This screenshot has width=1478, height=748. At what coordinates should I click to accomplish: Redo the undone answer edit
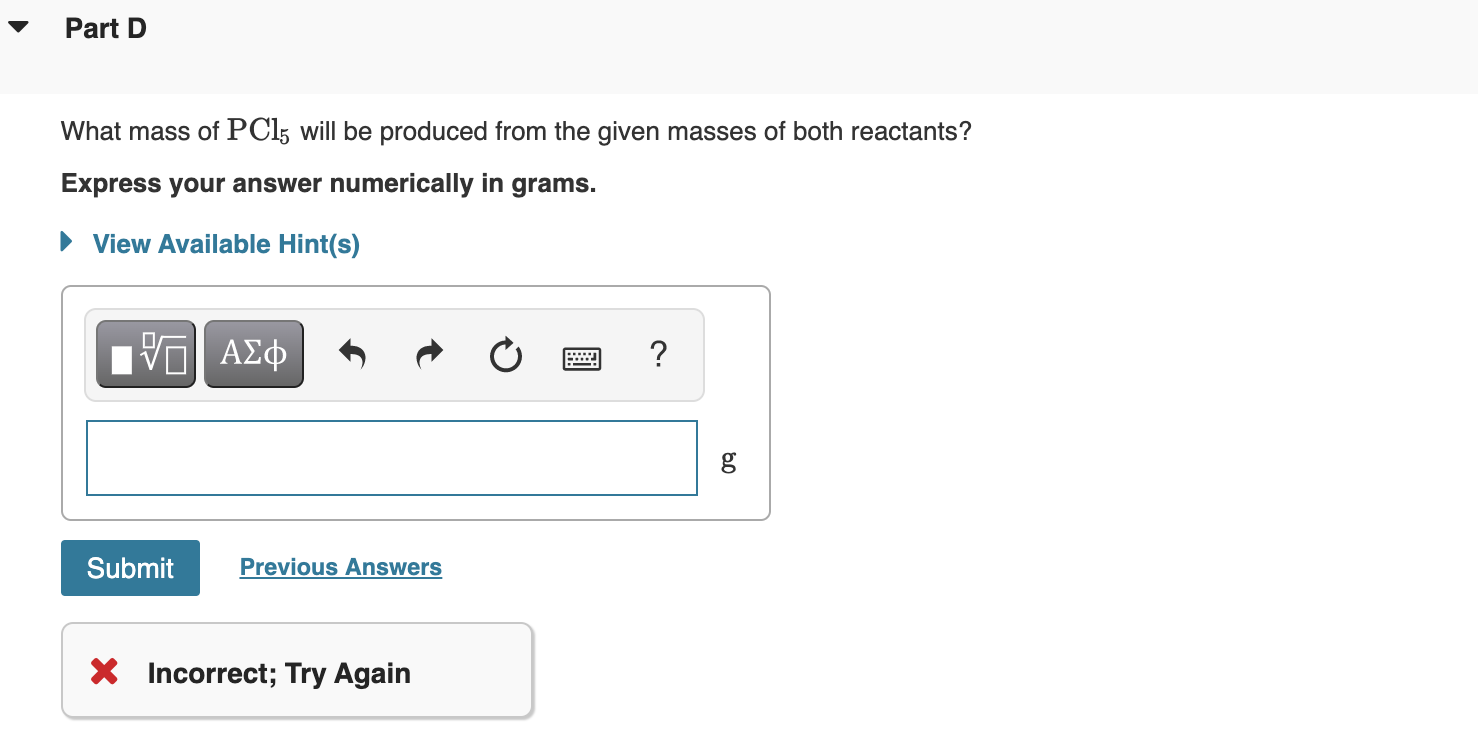(428, 355)
